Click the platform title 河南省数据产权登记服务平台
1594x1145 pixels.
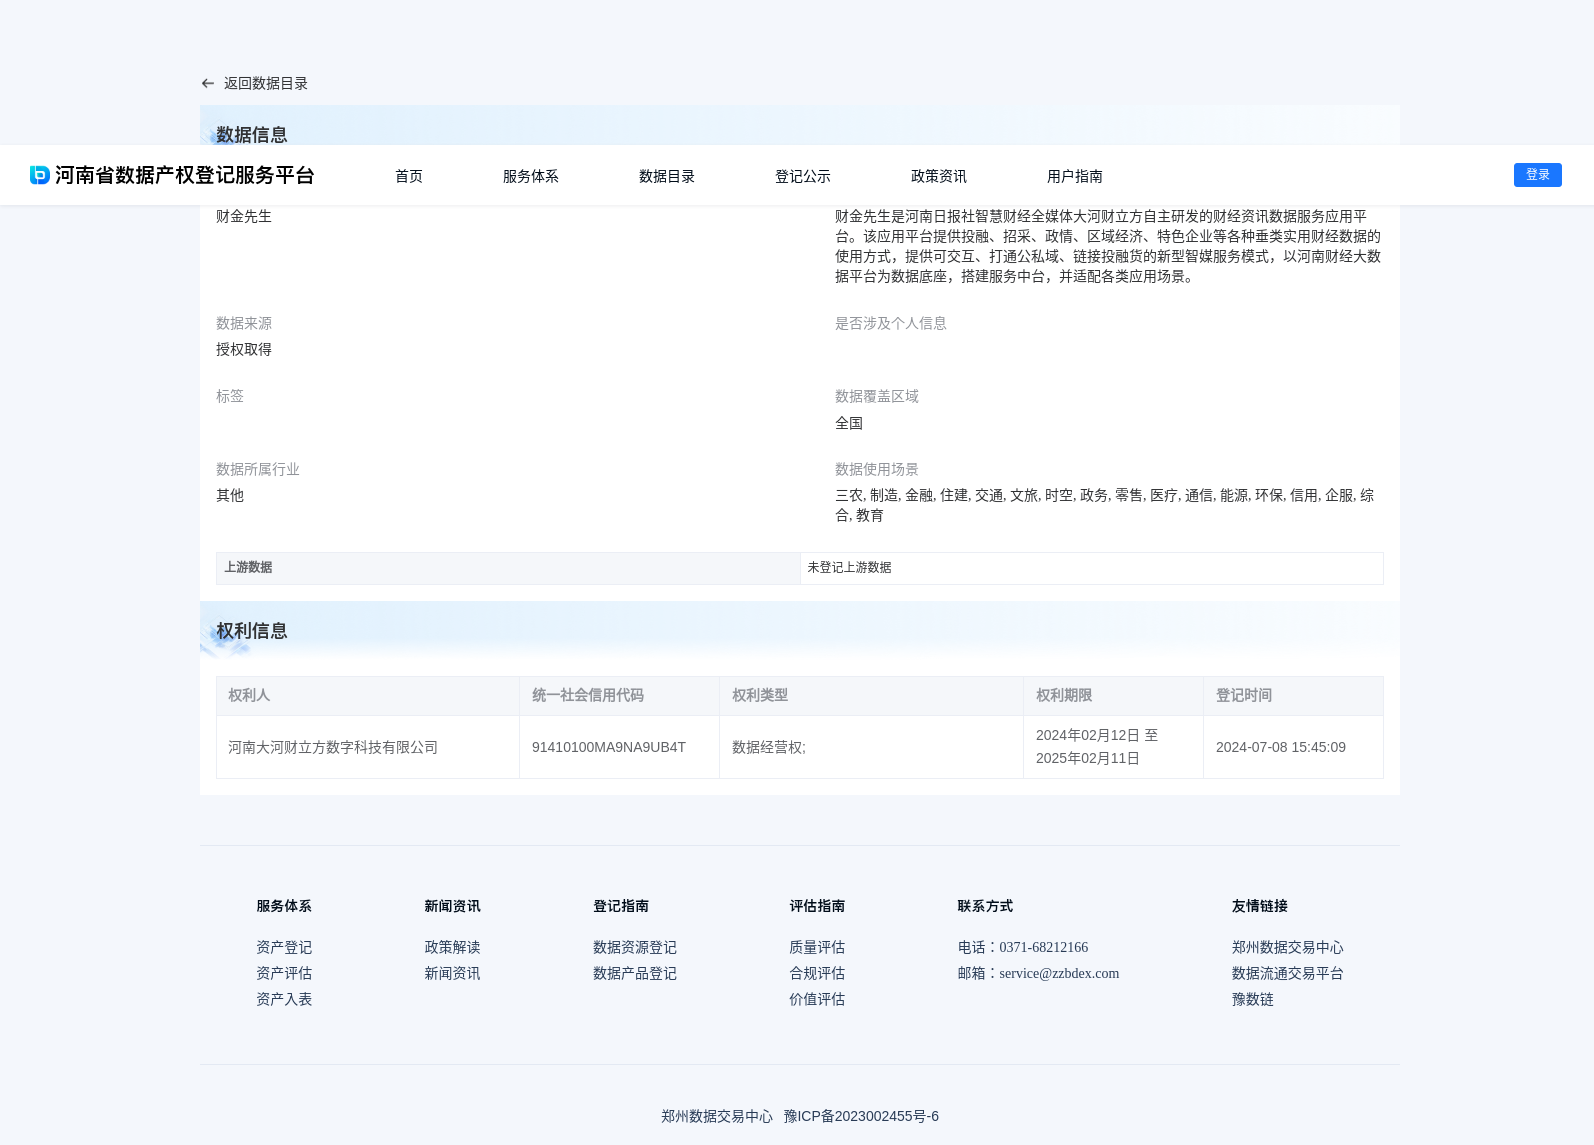click(185, 175)
